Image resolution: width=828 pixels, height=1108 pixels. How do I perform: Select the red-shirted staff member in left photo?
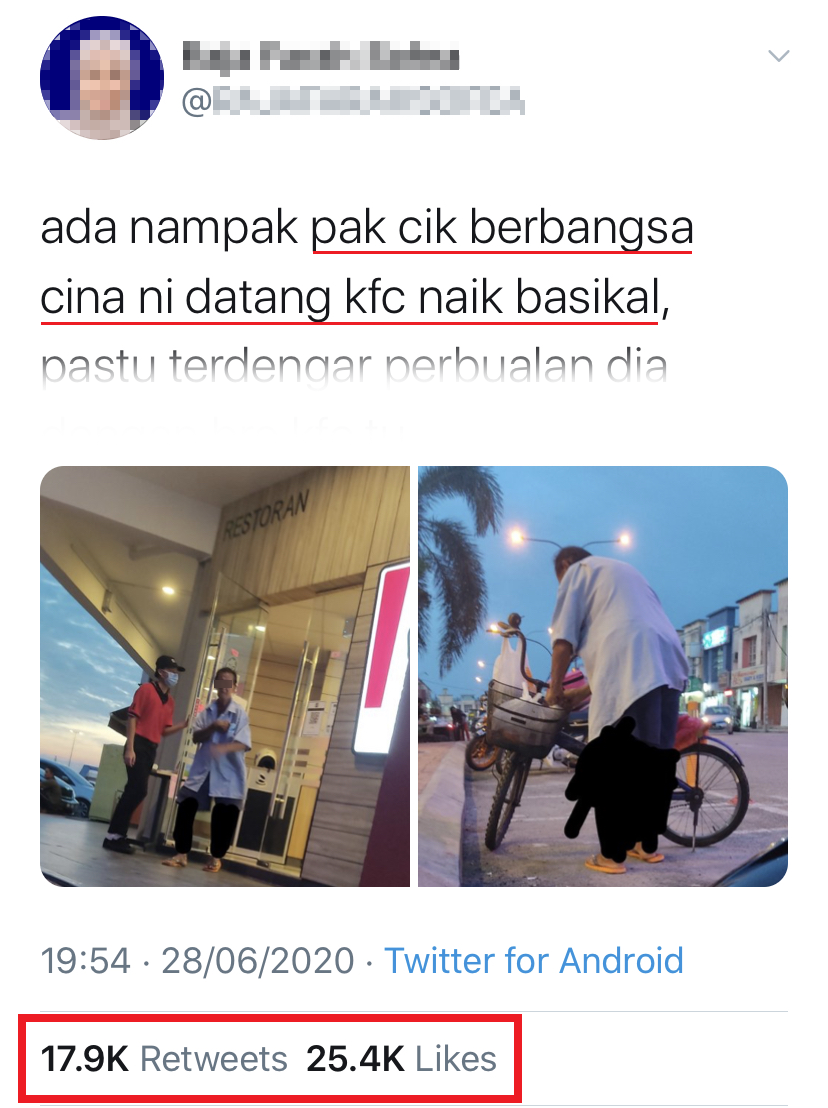pos(147,753)
